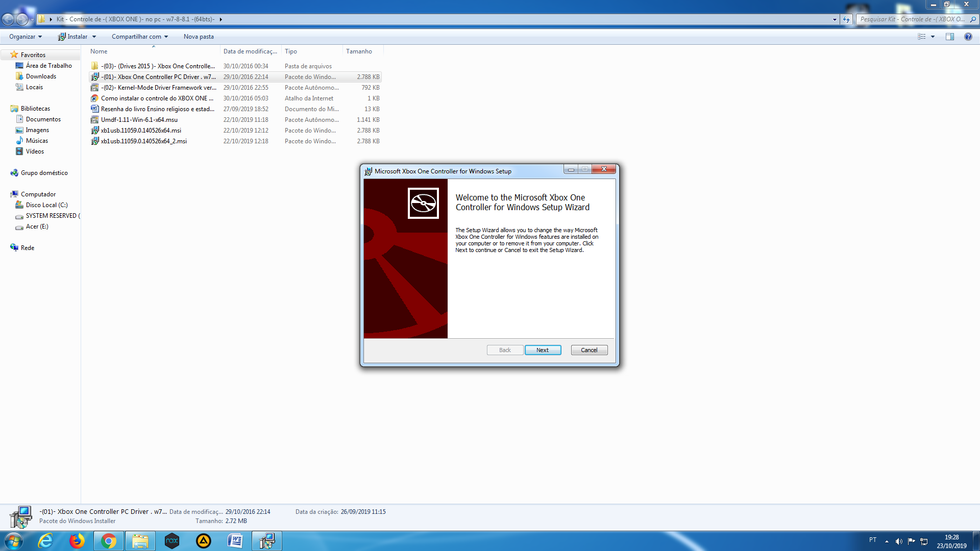Viewport: 980px width, 551px height.
Task: Cancel the Xbox One Controller setup
Action: (589, 350)
